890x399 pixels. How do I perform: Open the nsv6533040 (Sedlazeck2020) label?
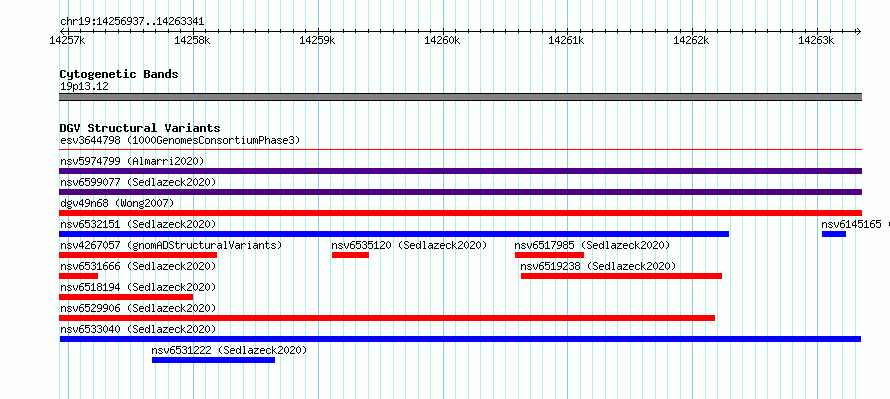pyautogui.click(x=138, y=329)
